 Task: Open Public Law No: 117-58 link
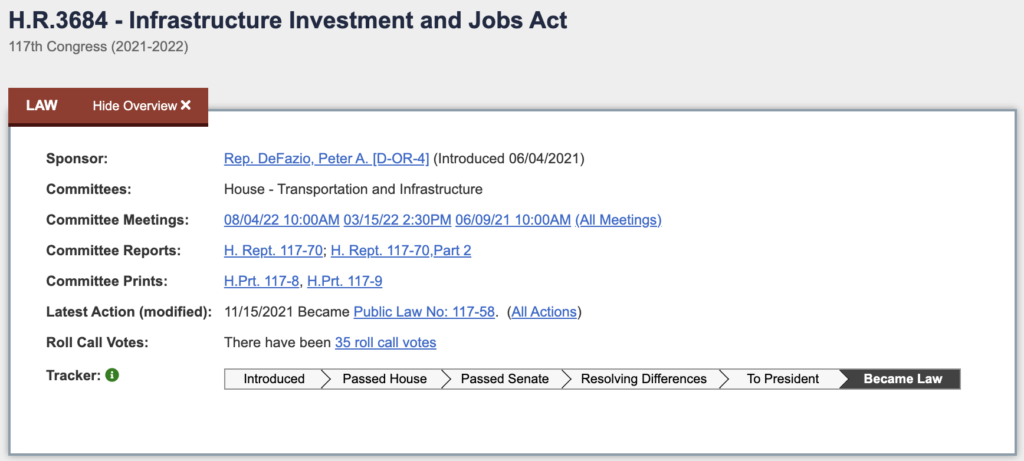(x=424, y=312)
